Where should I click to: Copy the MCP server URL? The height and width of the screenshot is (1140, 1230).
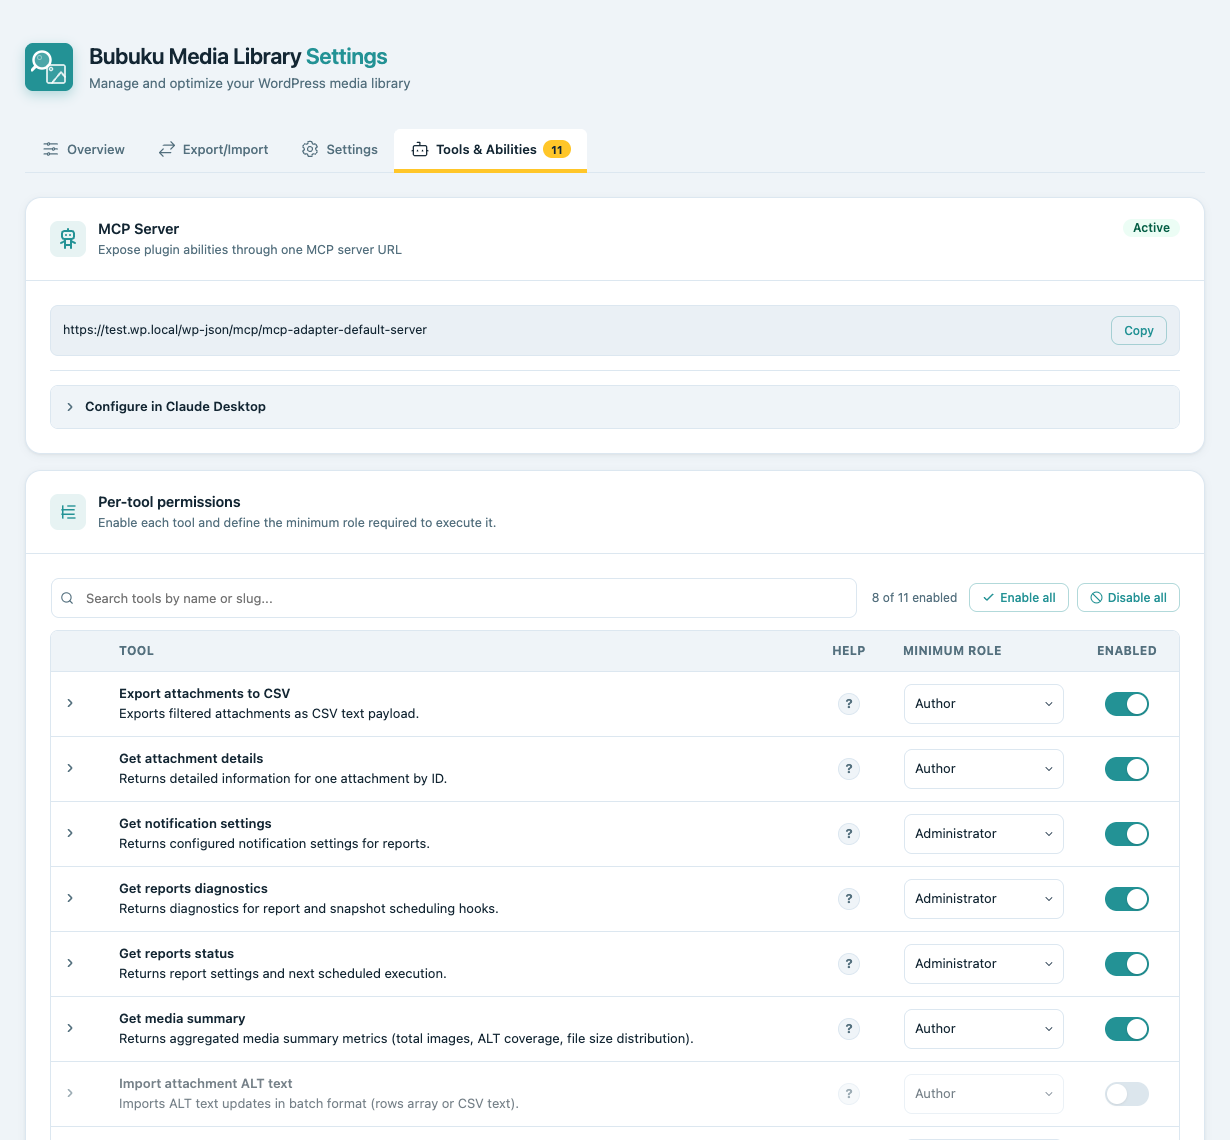1139,331
